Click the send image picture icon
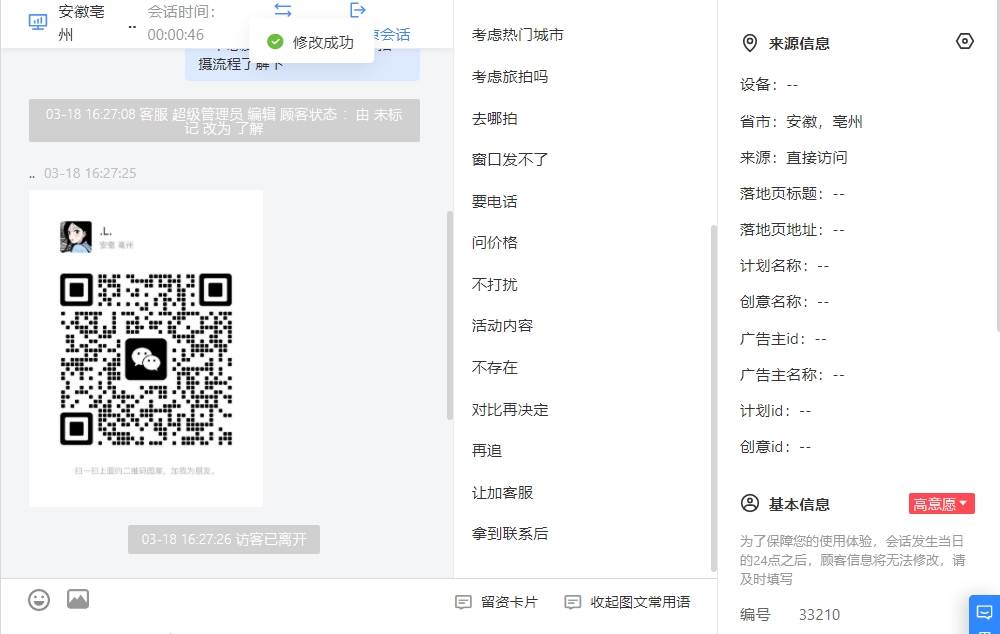Image resolution: width=1000 pixels, height=634 pixels. point(78,599)
